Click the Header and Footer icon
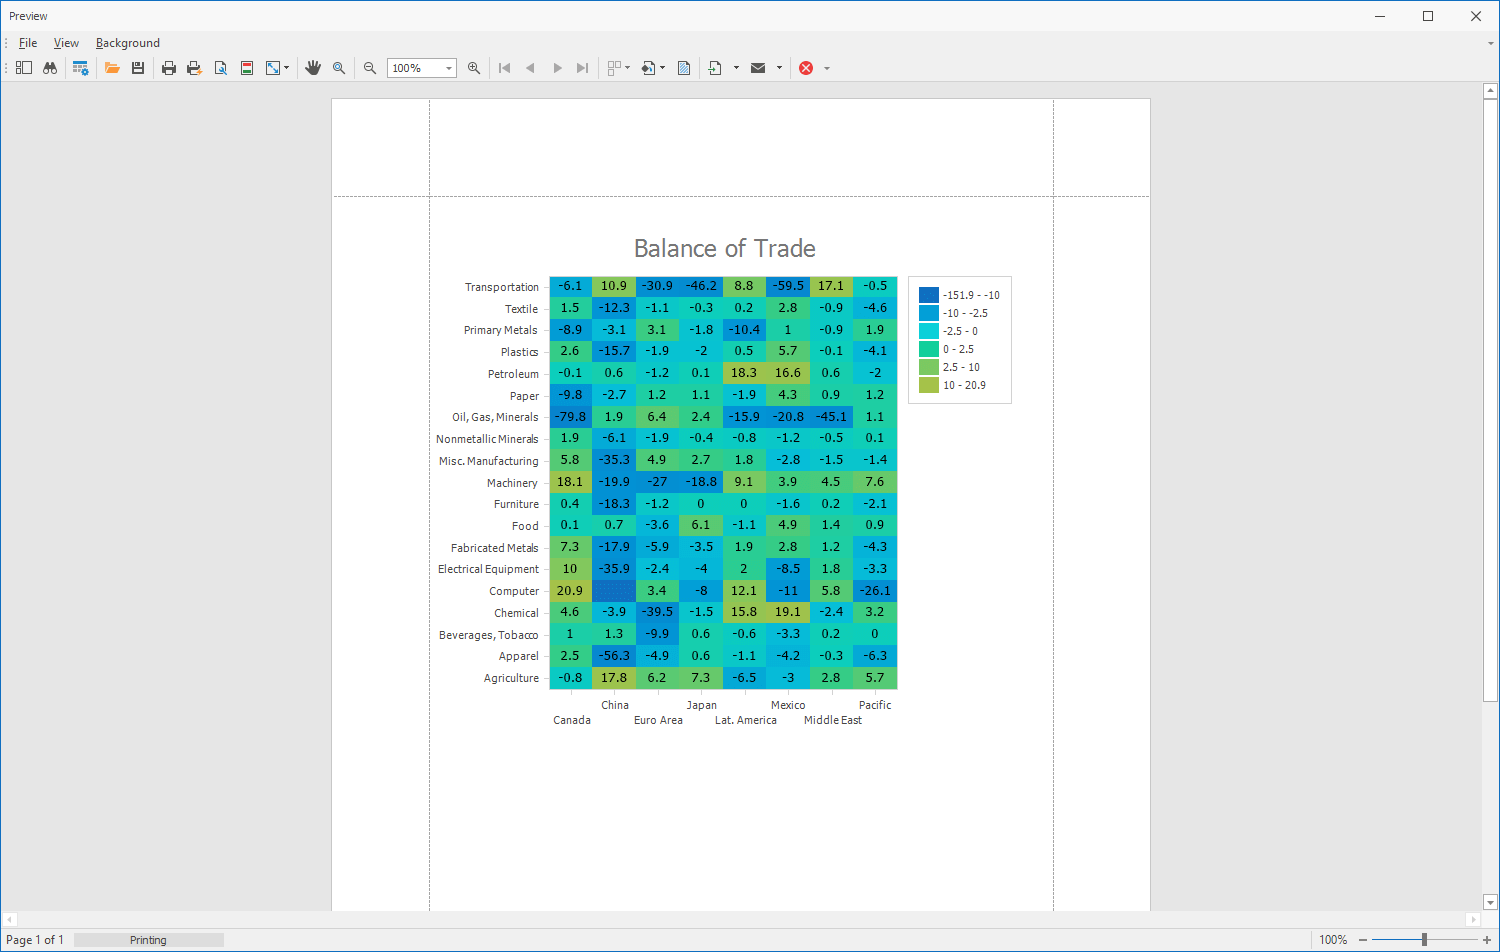The image size is (1500, 952). [x=247, y=68]
